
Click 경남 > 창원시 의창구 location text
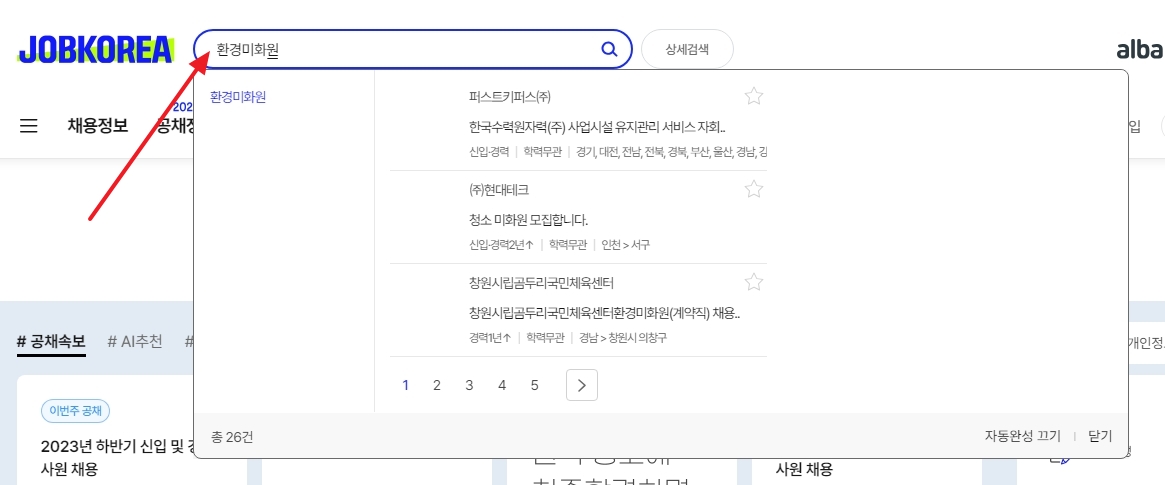(623, 337)
